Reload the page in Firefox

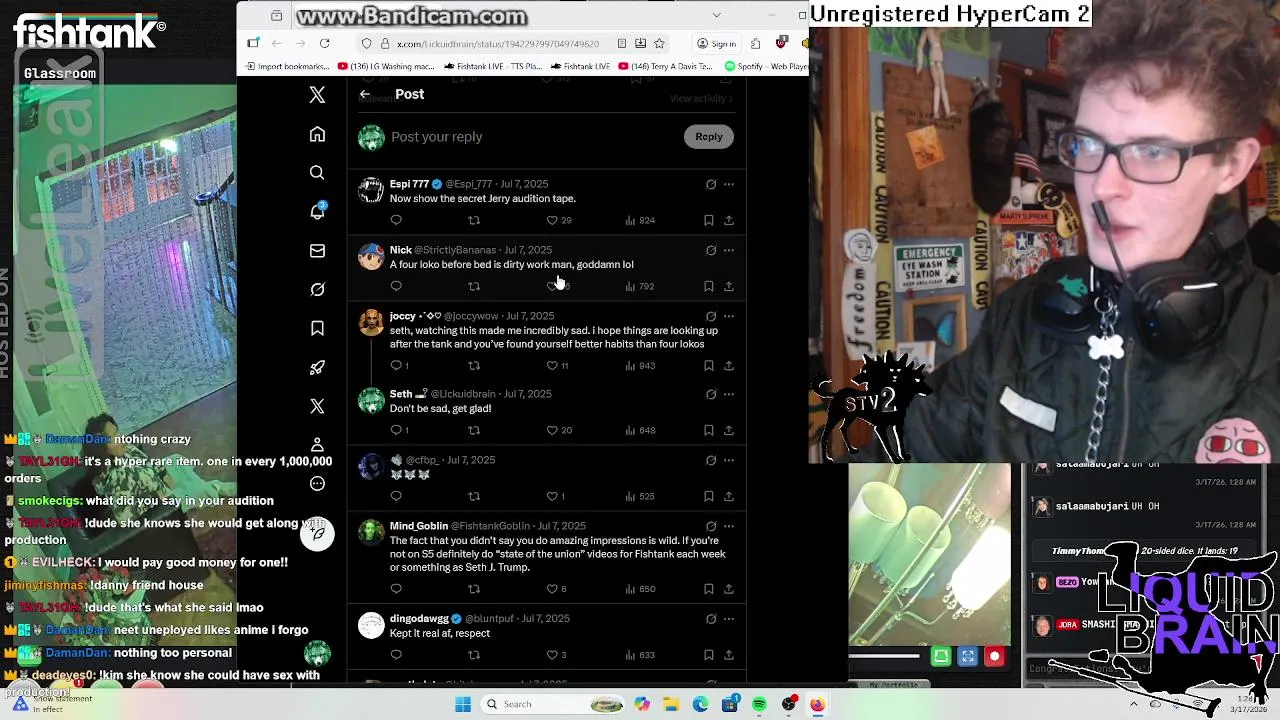pos(324,43)
